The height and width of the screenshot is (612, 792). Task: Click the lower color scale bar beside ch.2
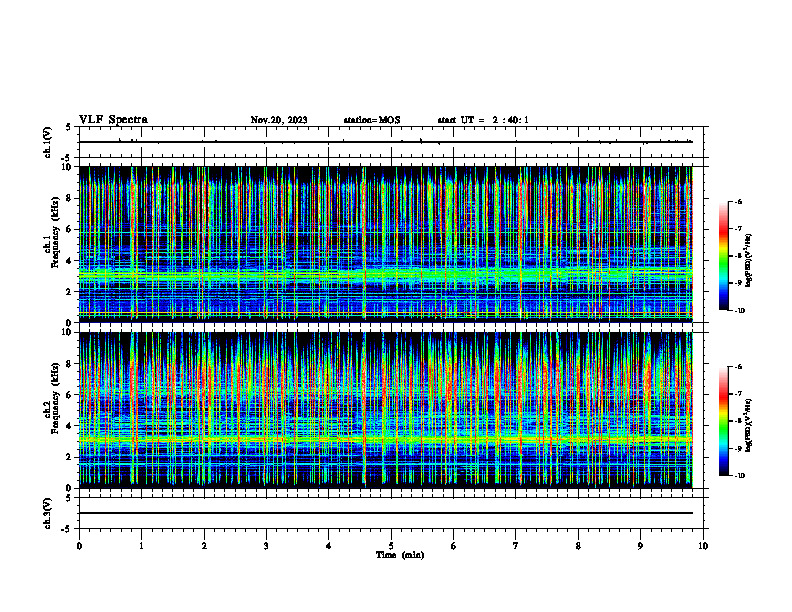click(x=723, y=421)
